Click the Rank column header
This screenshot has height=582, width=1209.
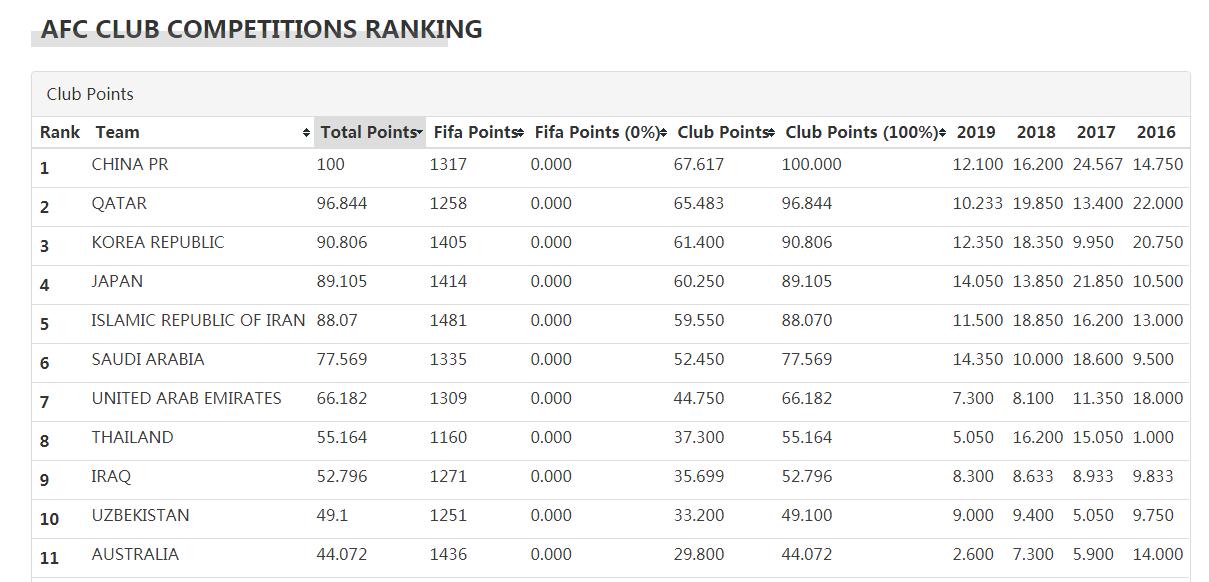(x=60, y=132)
